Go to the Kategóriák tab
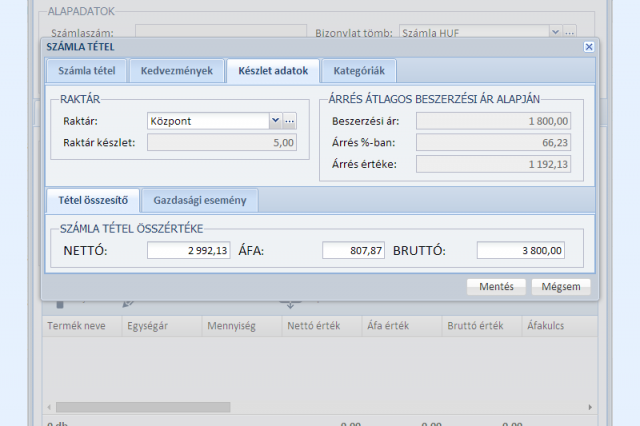 tap(364, 71)
